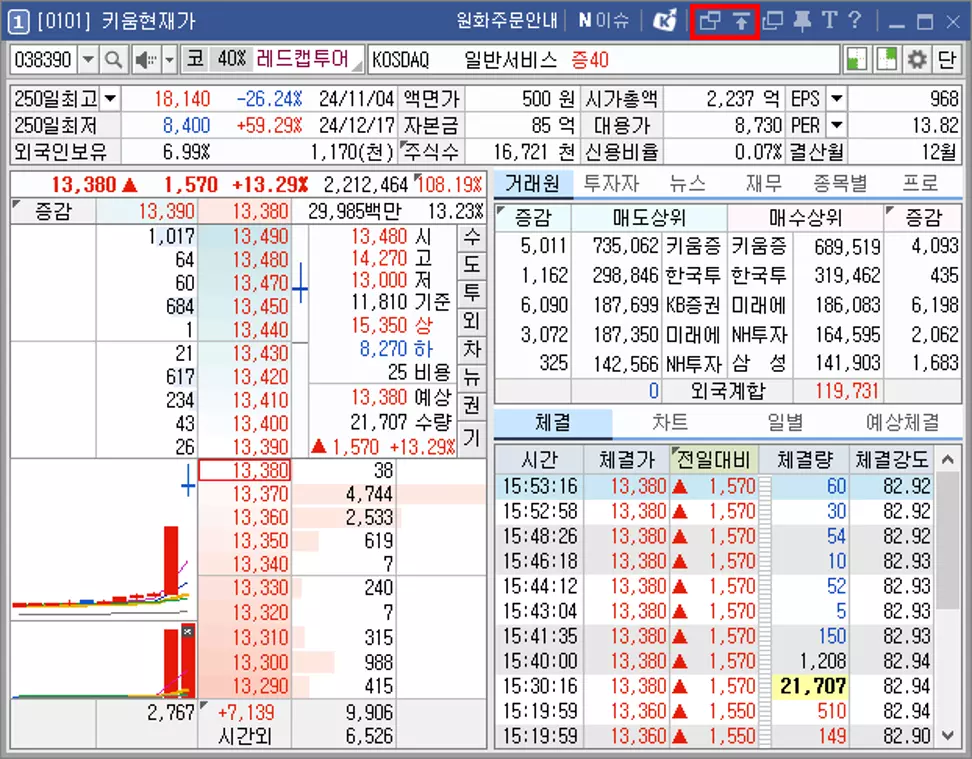Viewport: 972px width, 759px height.
Task: Click the window number 1 icon
Action: [18, 22]
